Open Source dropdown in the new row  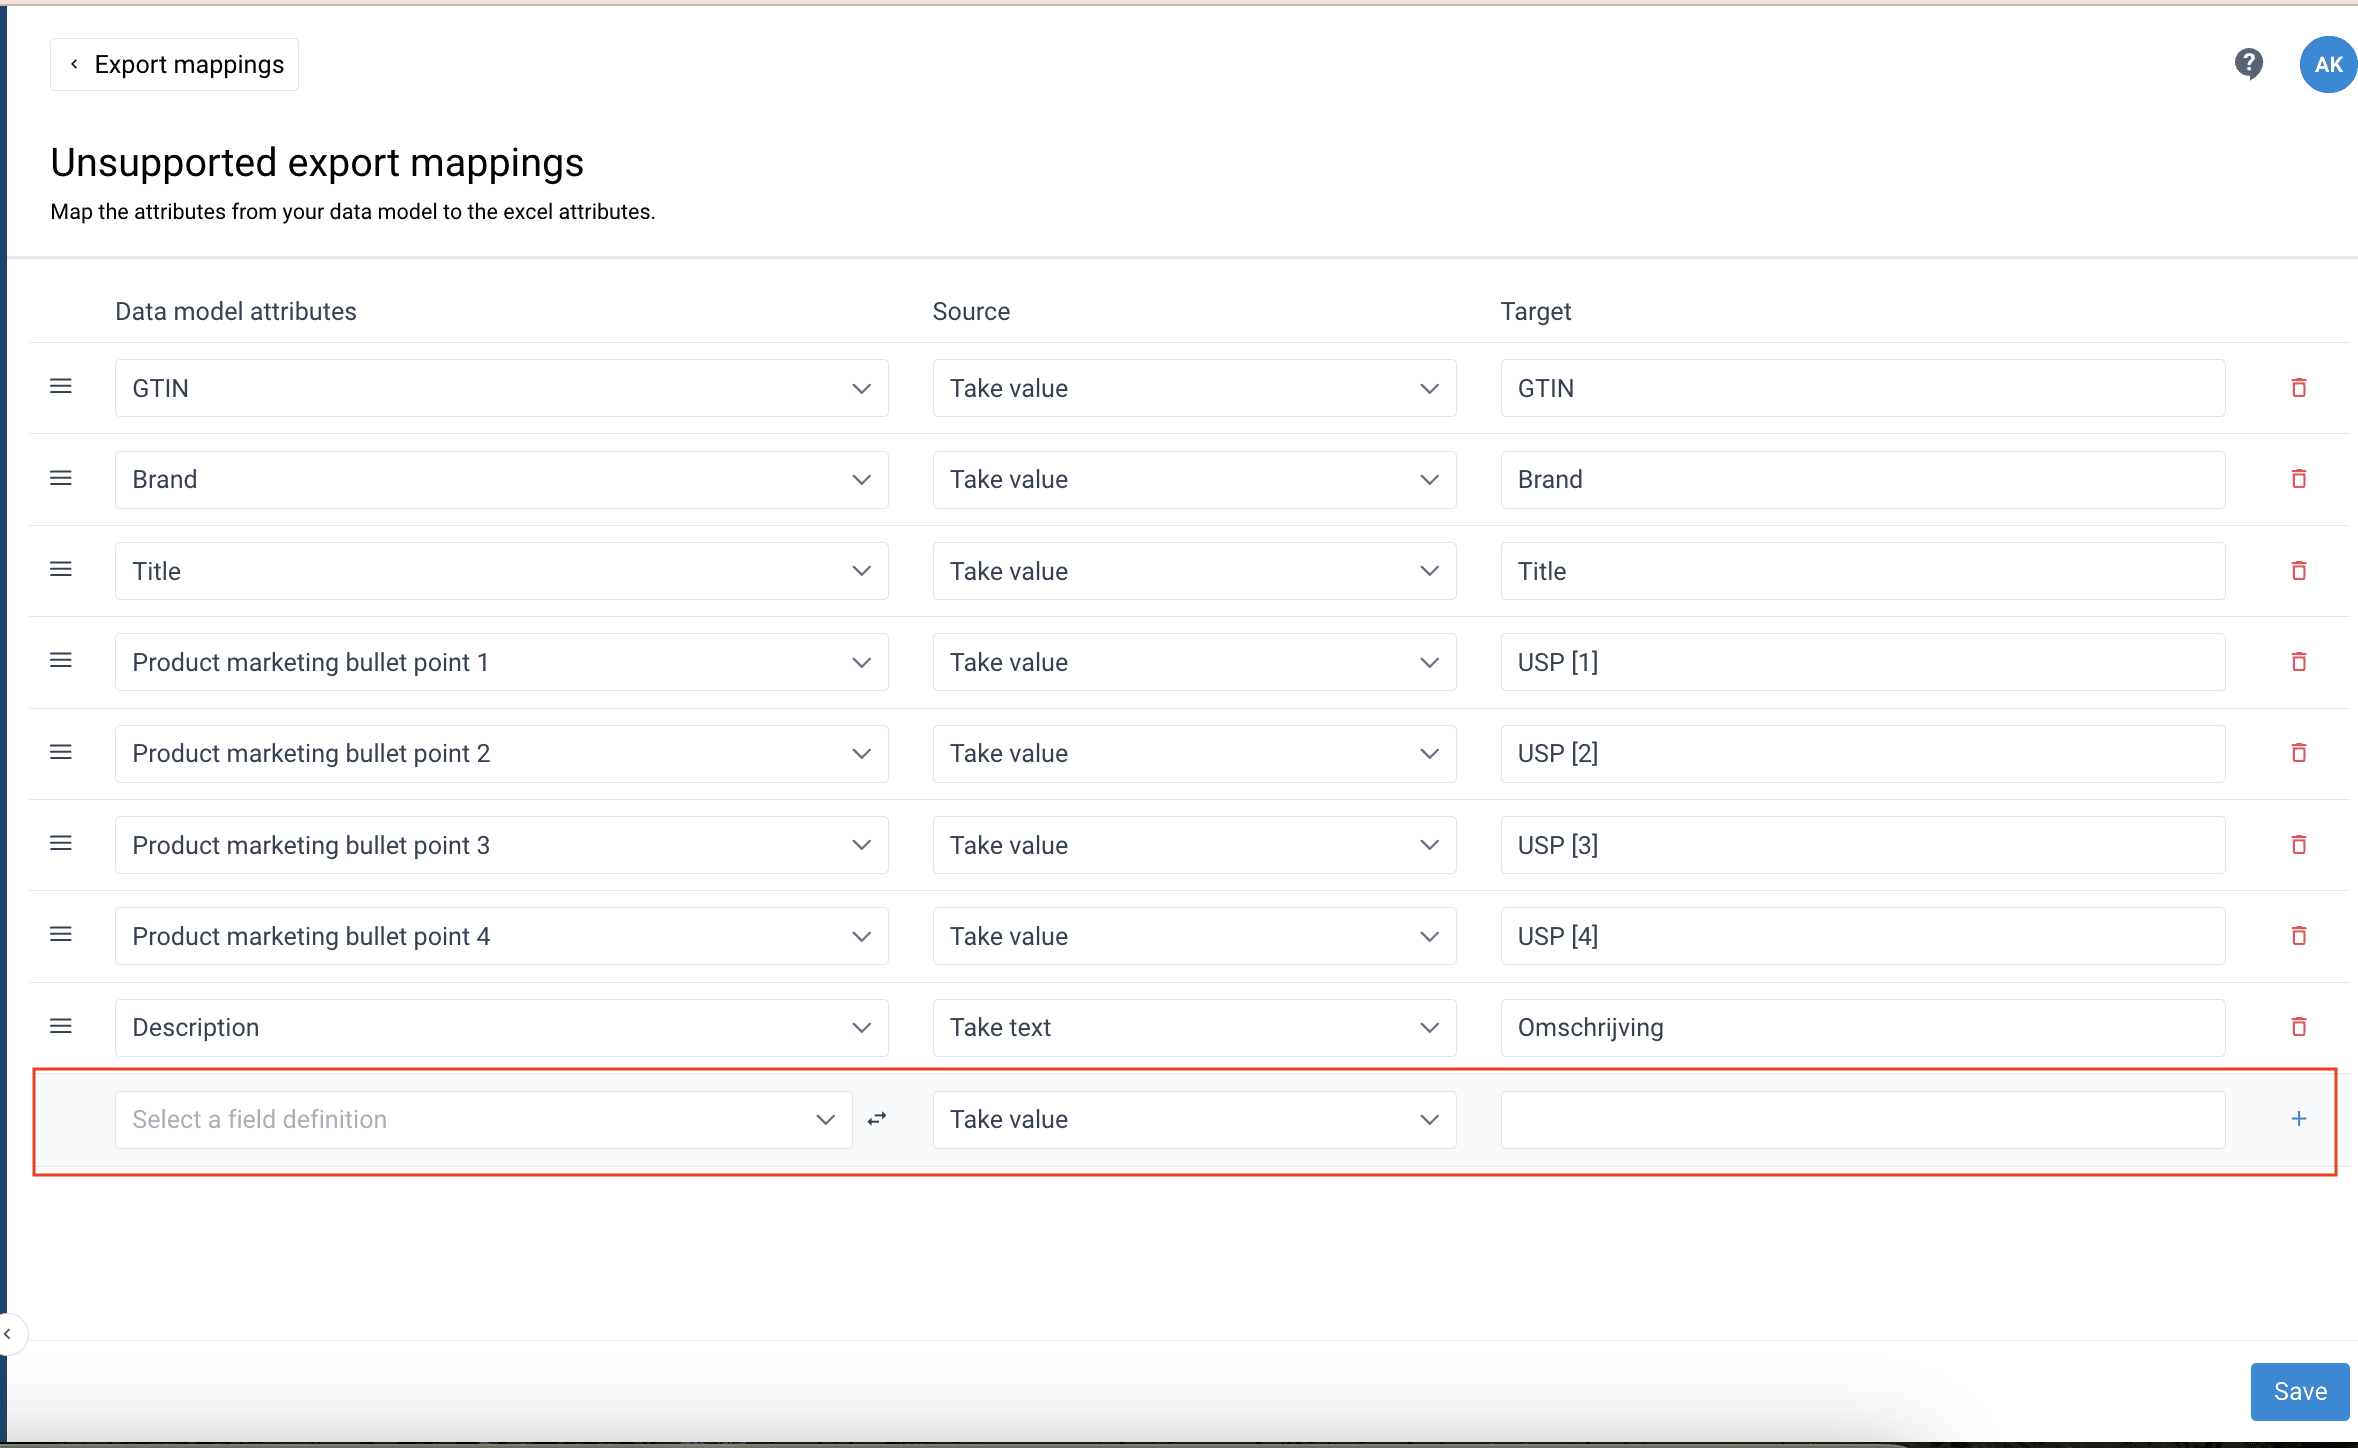point(1193,1119)
